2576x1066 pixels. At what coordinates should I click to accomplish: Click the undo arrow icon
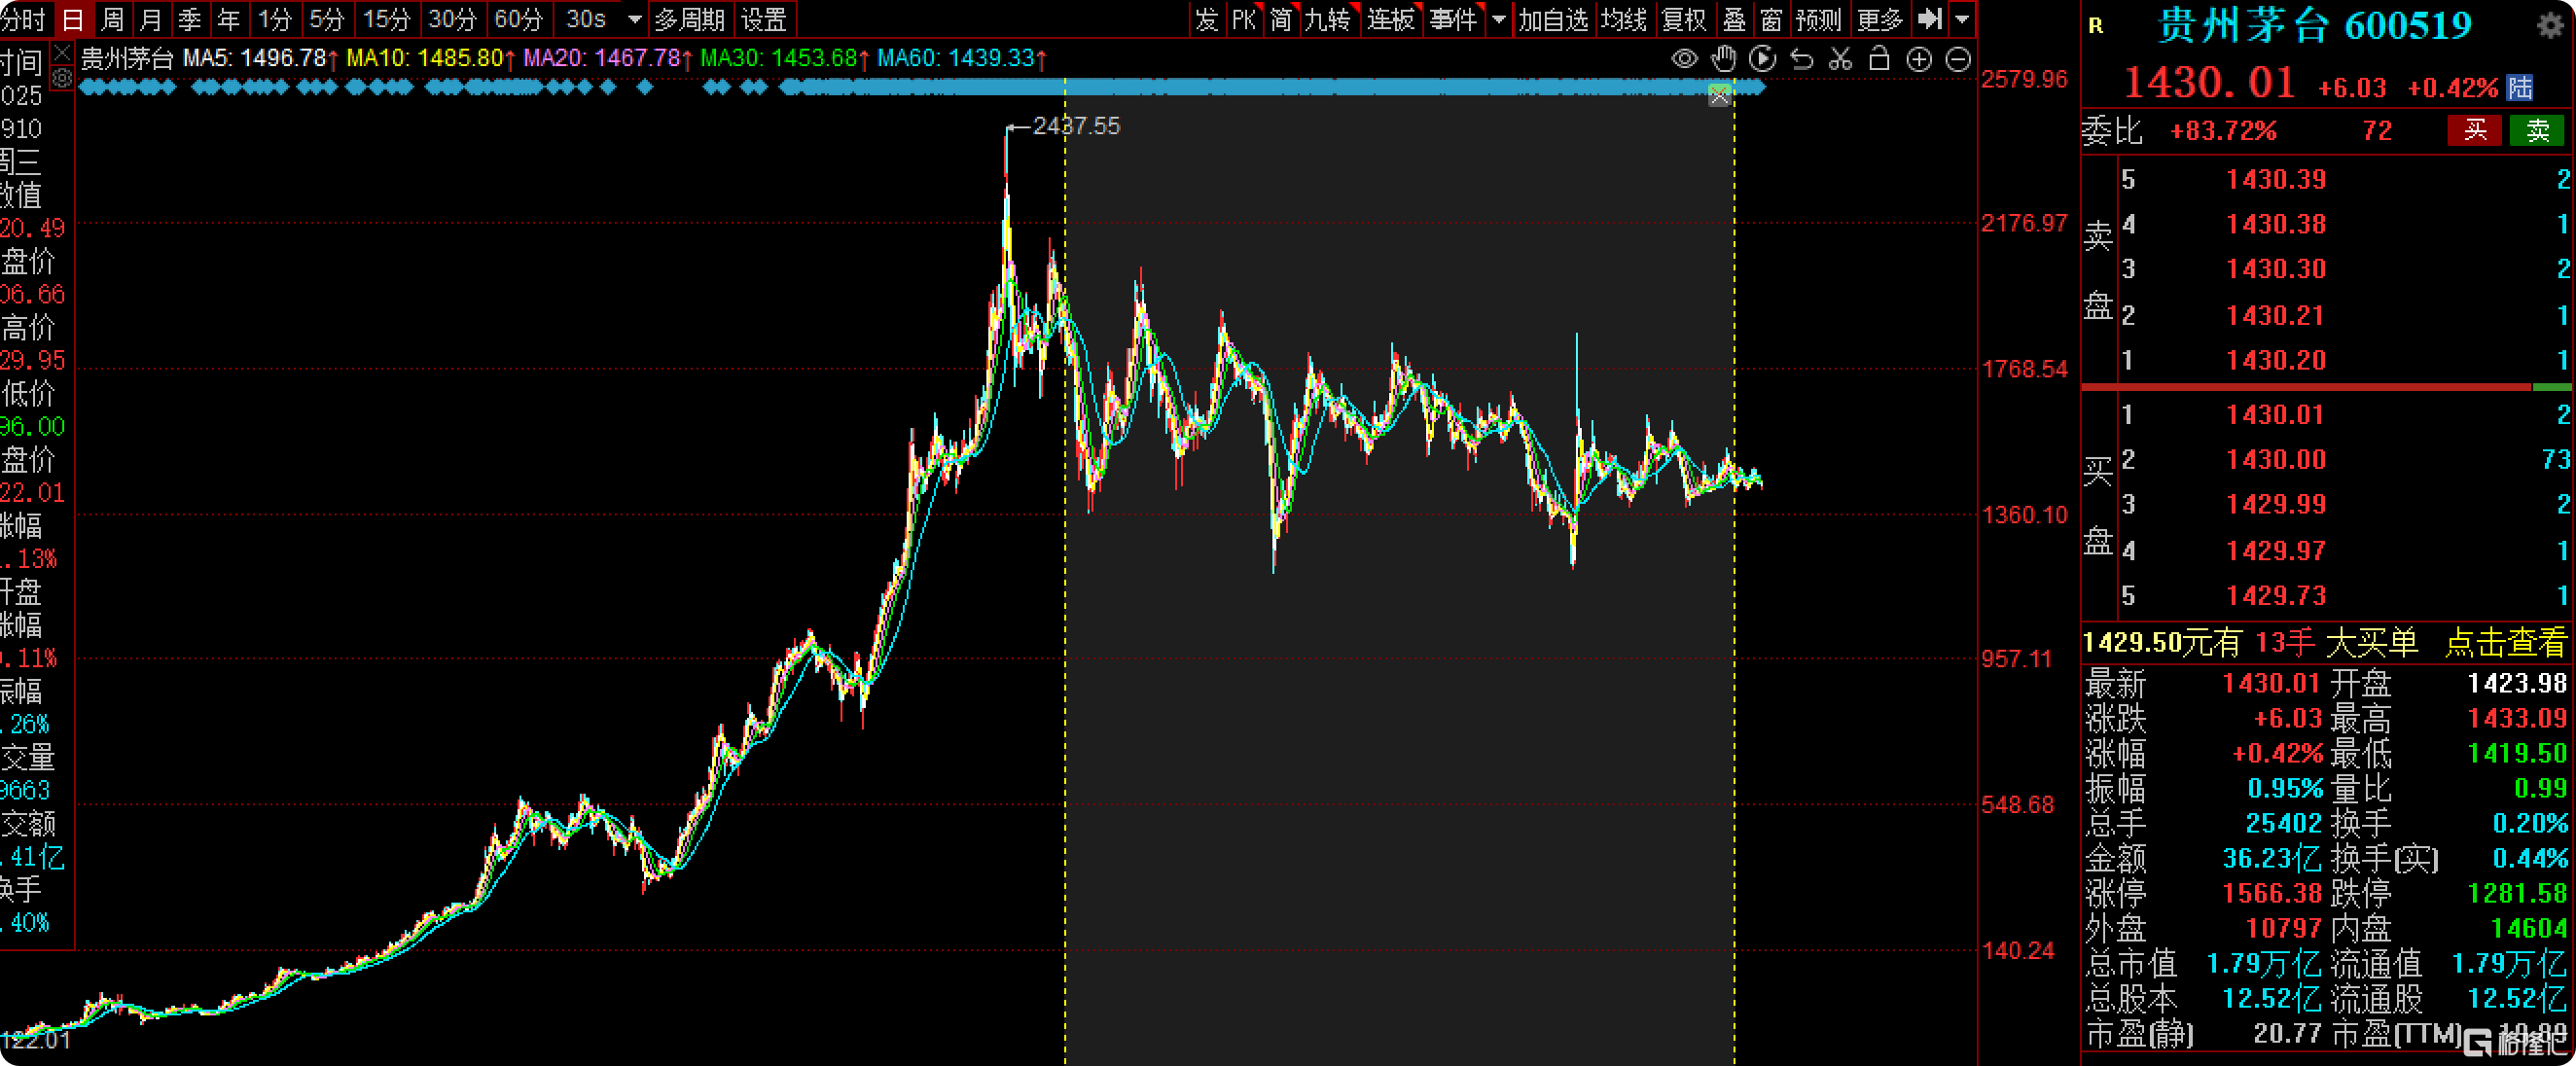1801,59
